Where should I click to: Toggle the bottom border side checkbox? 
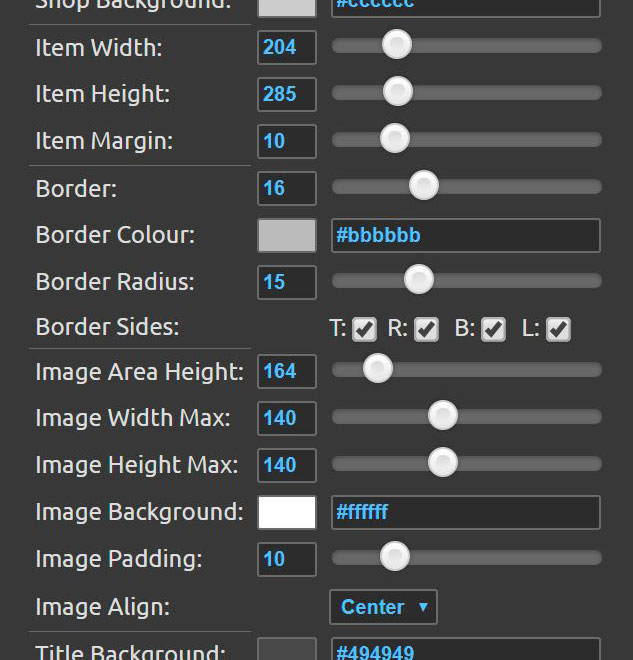493,328
